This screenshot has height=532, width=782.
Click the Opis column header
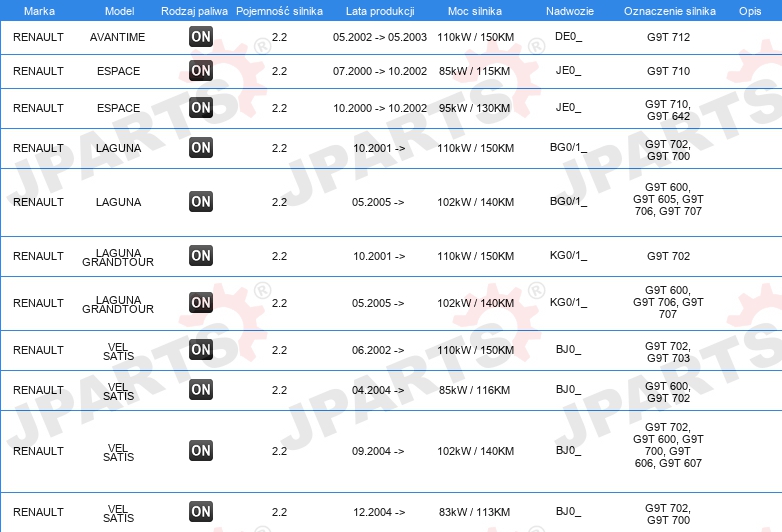pos(750,11)
